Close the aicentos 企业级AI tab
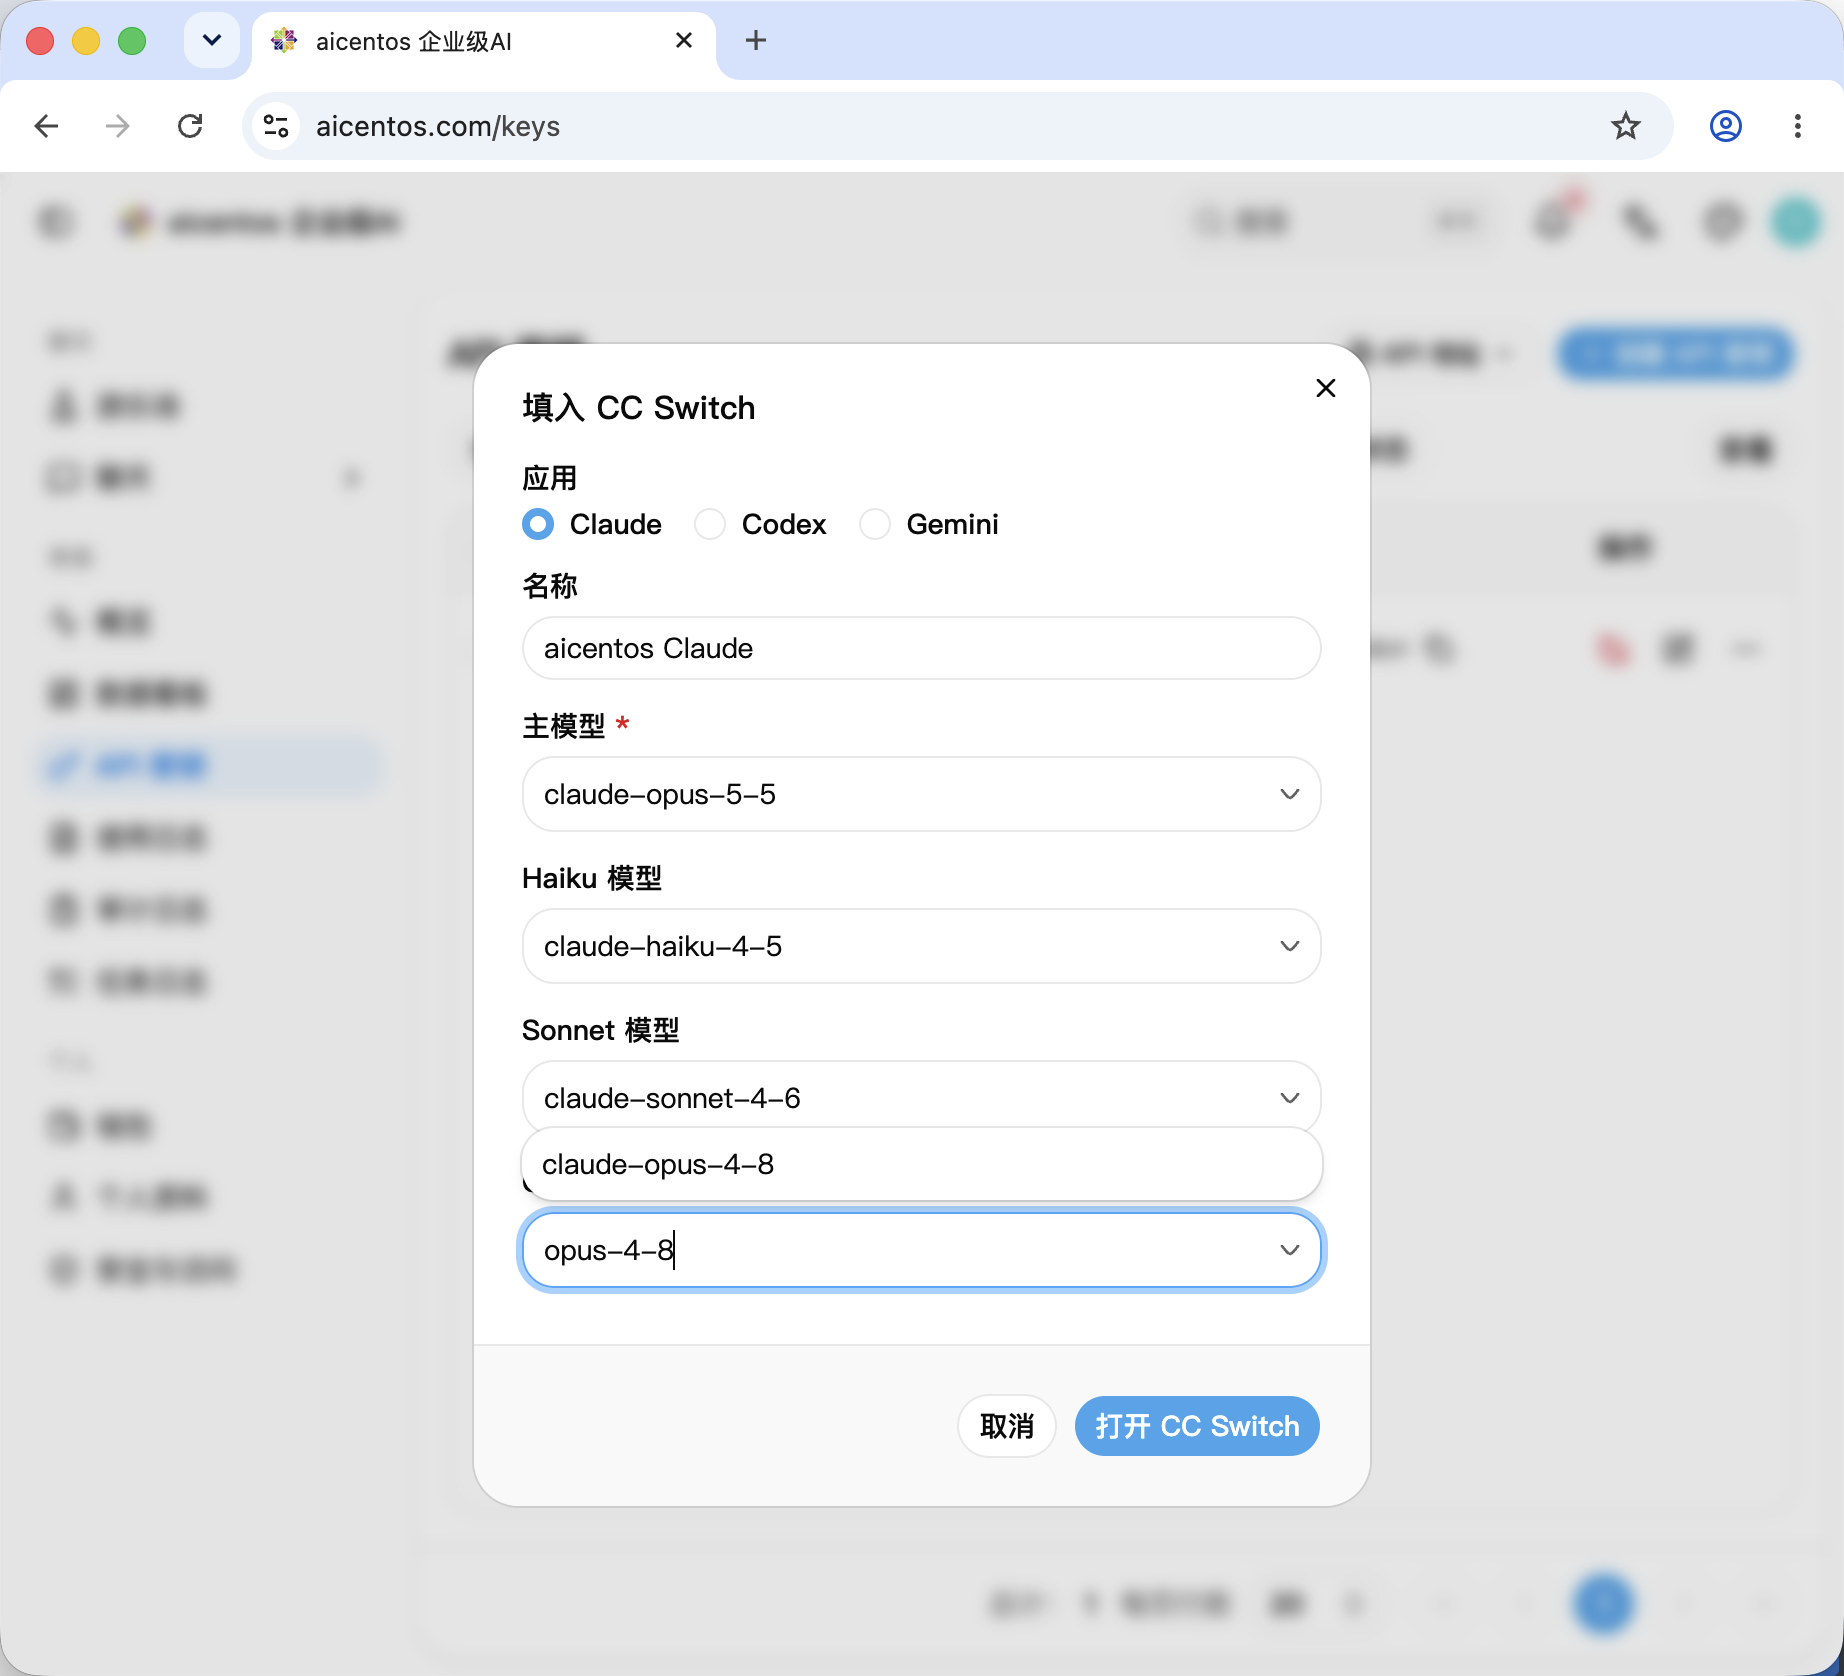Viewport: 1844px width, 1676px height. (x=684, y=41)
